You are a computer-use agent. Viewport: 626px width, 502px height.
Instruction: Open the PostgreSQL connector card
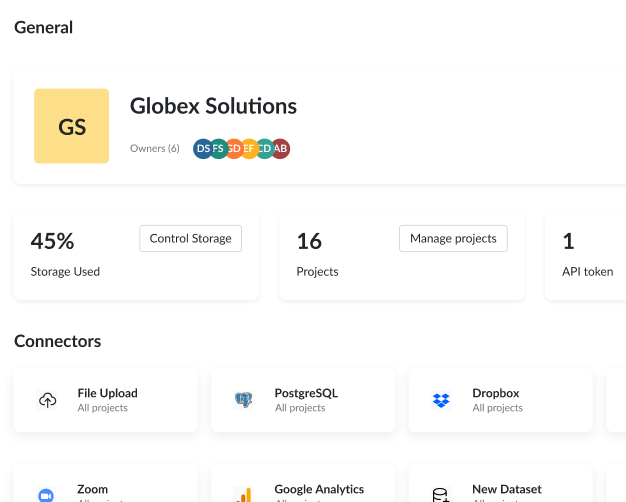tap(302, 400)
